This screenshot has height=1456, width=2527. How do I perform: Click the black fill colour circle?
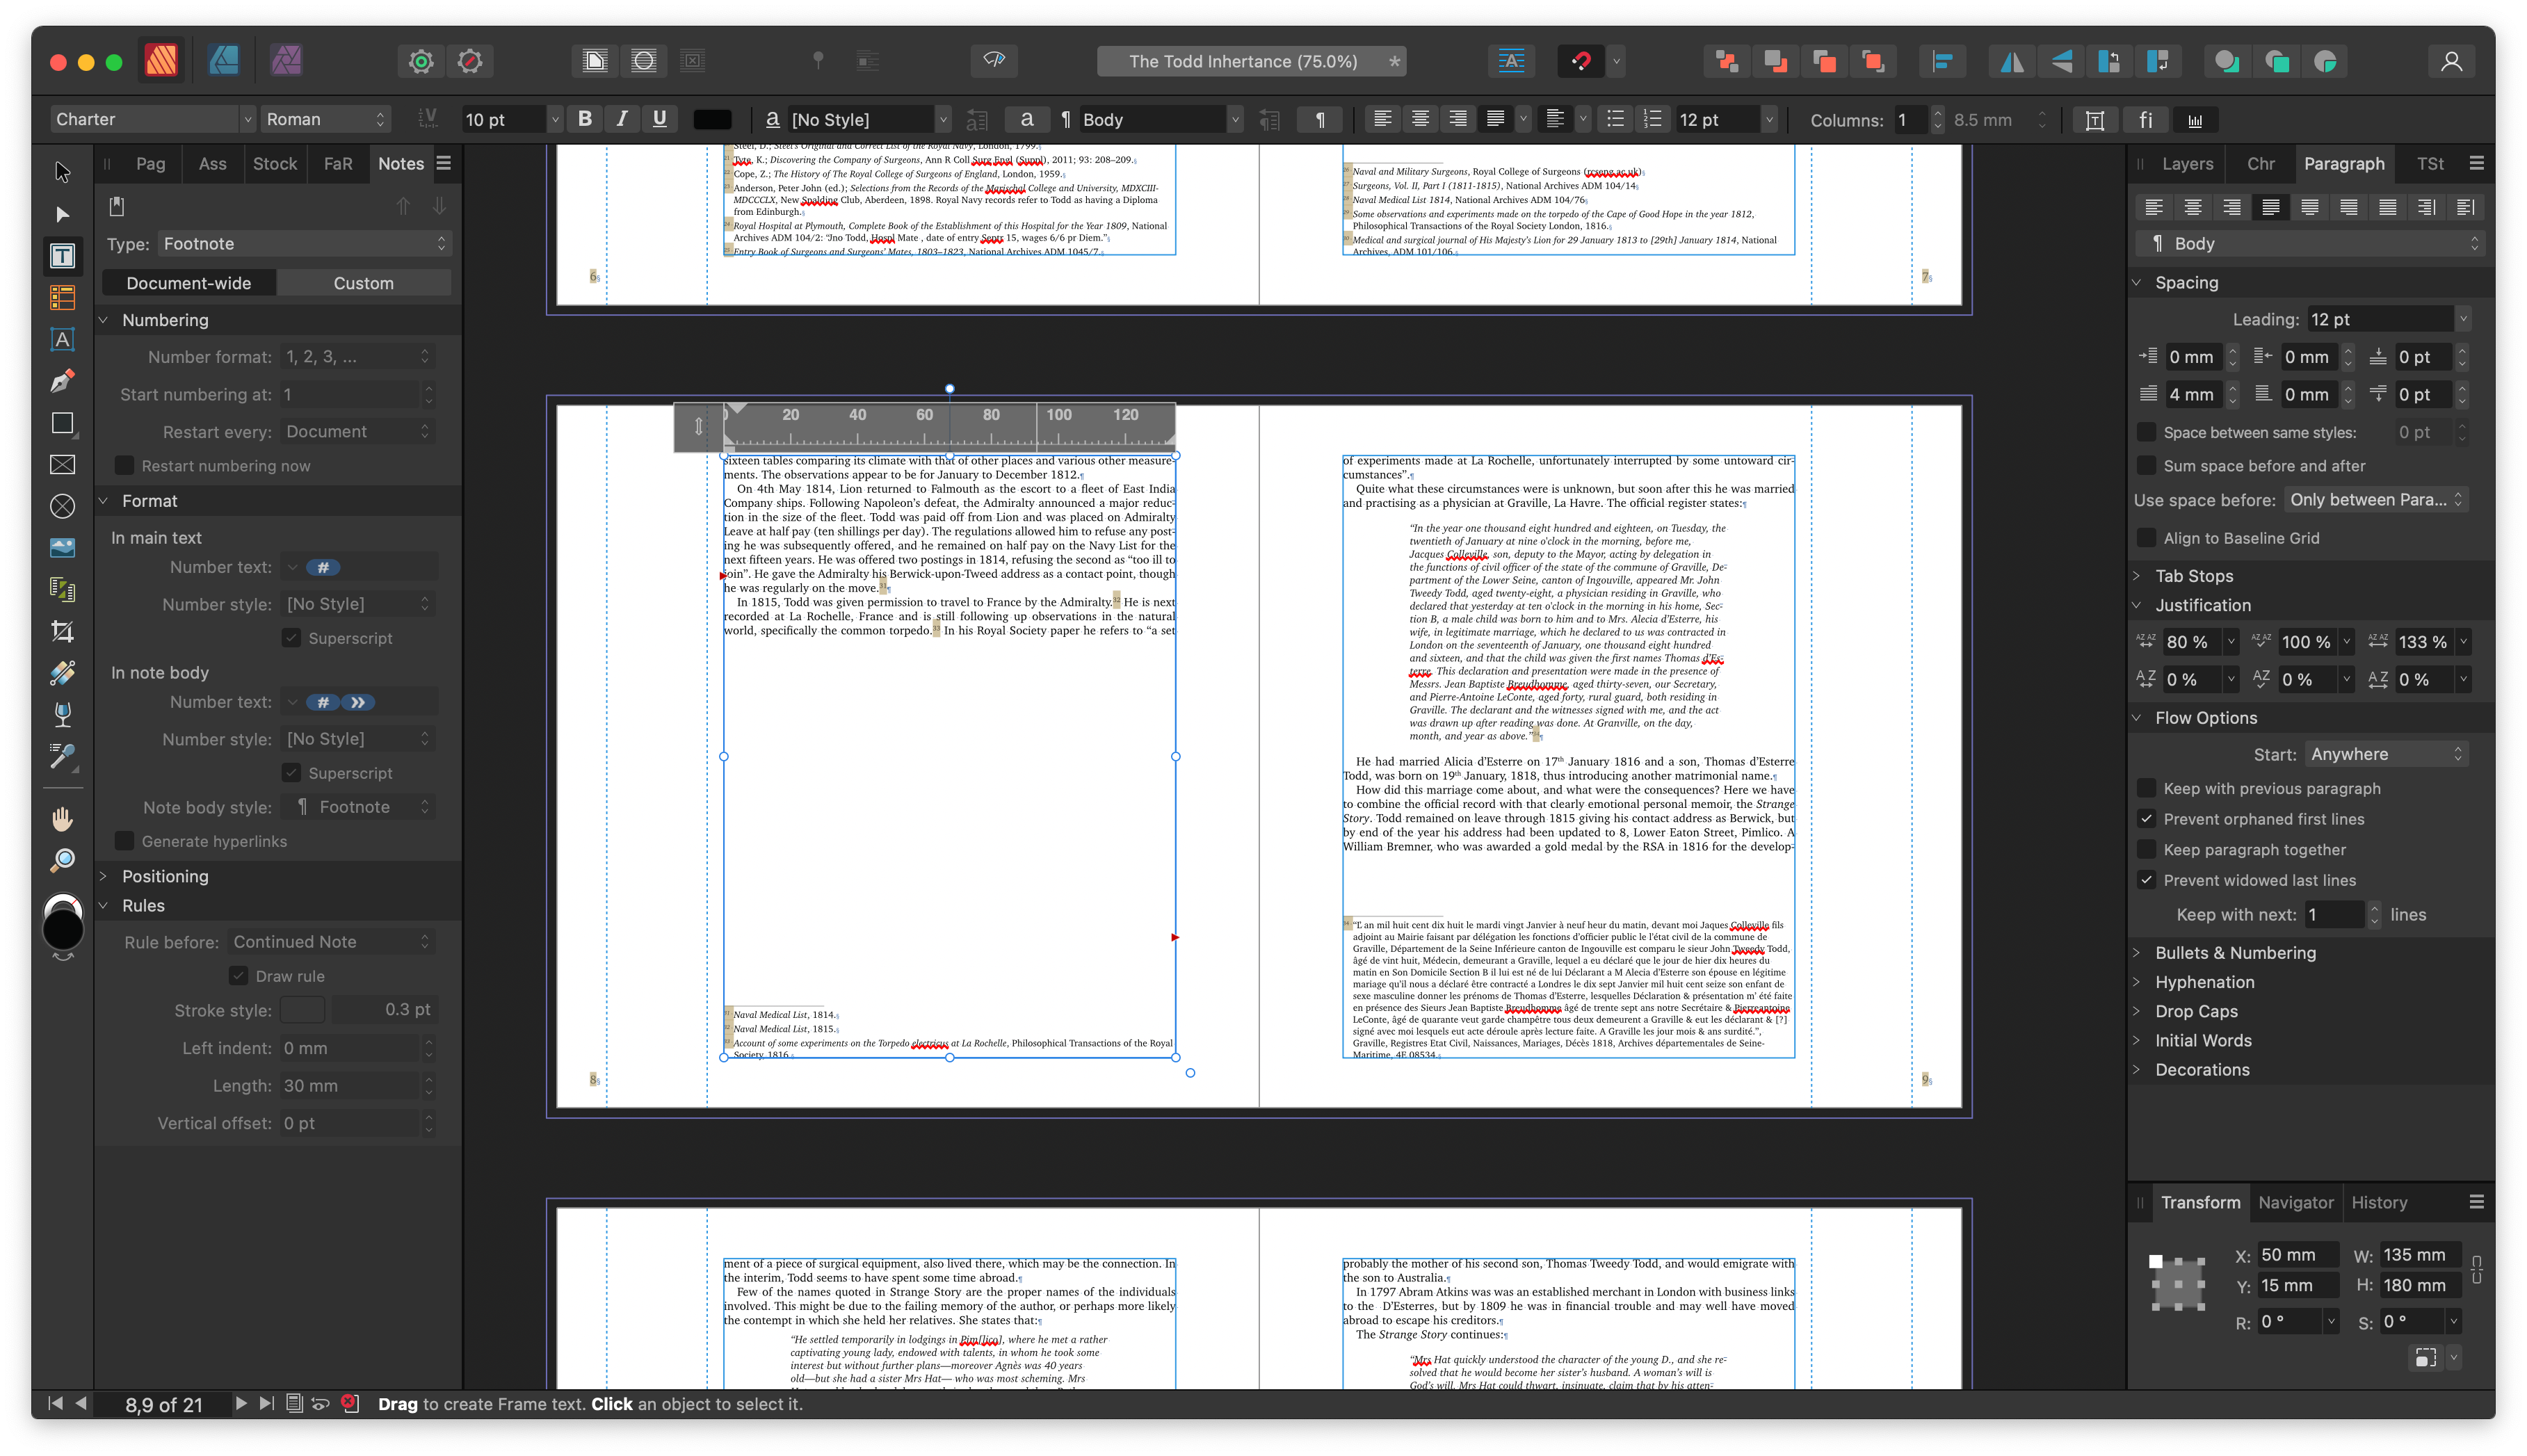[x=62, y=930]
